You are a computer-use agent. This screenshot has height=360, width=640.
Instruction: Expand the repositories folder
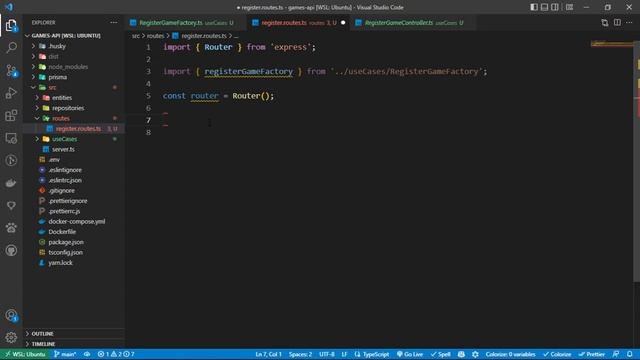tap(74, 108)
